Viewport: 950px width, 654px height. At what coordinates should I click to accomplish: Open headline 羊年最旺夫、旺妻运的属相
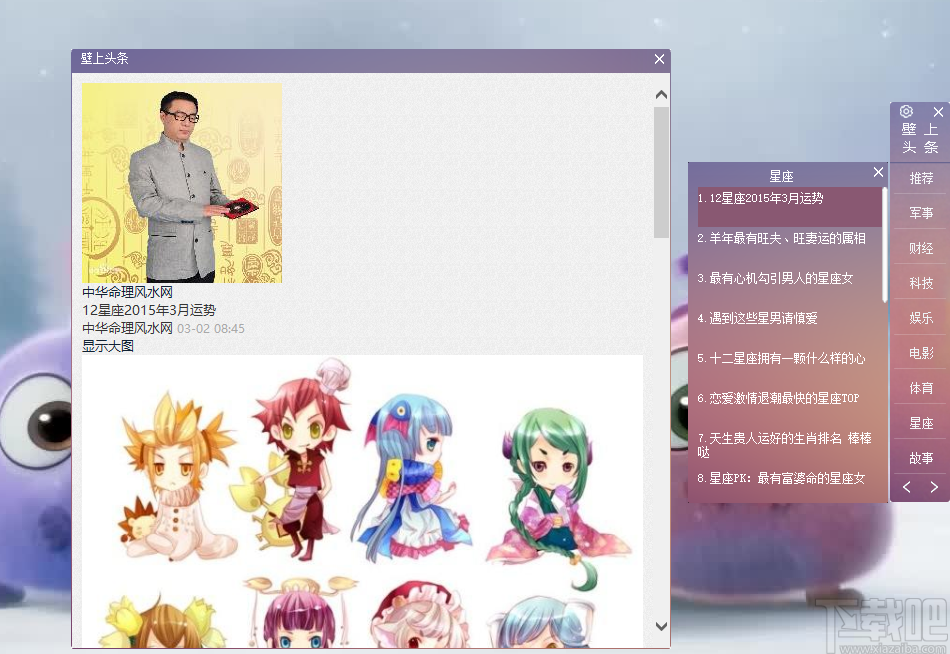(782, 238)
